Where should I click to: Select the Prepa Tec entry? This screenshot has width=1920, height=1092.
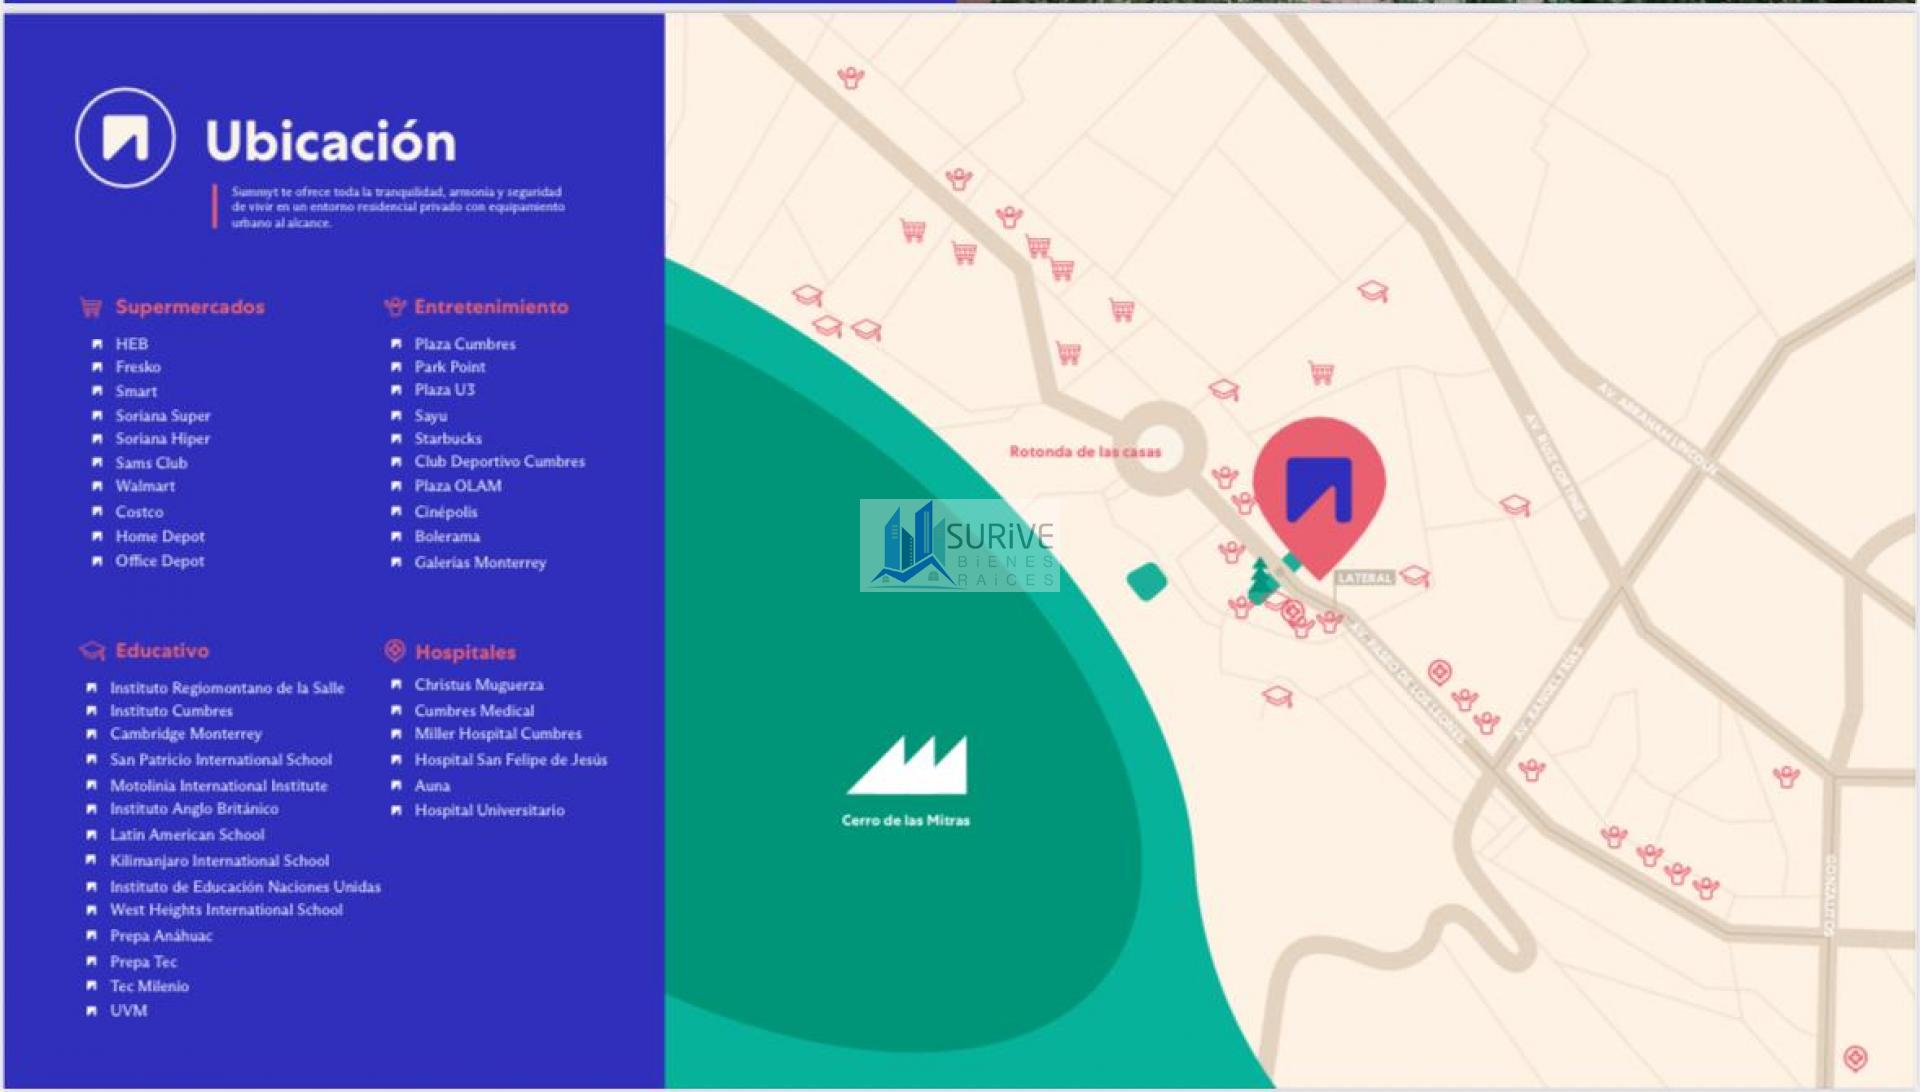pos(143,962)
